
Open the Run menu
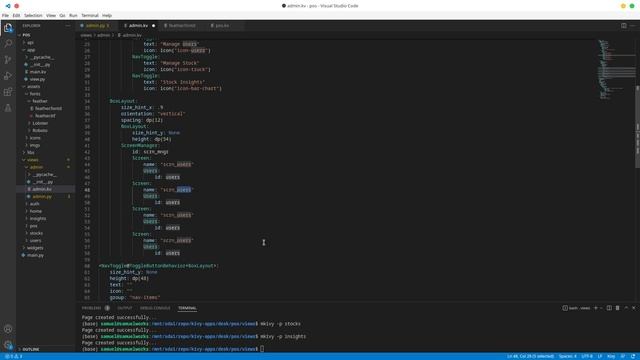click(73, 16)
